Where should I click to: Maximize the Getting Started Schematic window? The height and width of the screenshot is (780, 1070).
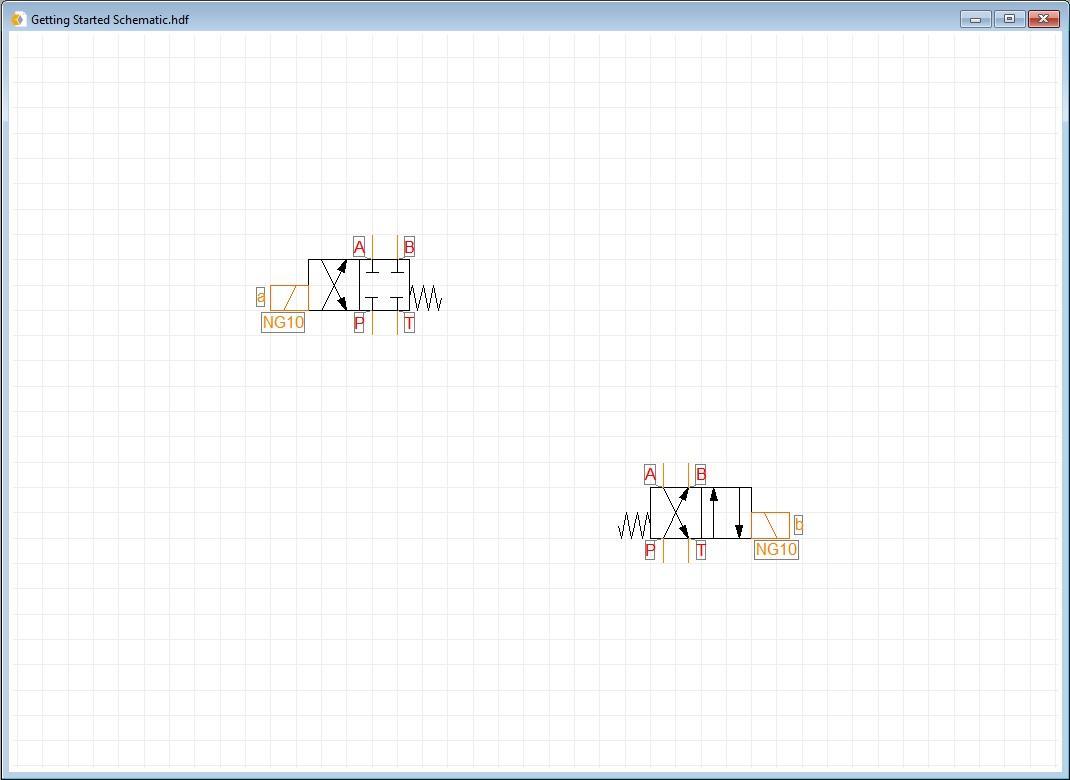coord(1009,19)
